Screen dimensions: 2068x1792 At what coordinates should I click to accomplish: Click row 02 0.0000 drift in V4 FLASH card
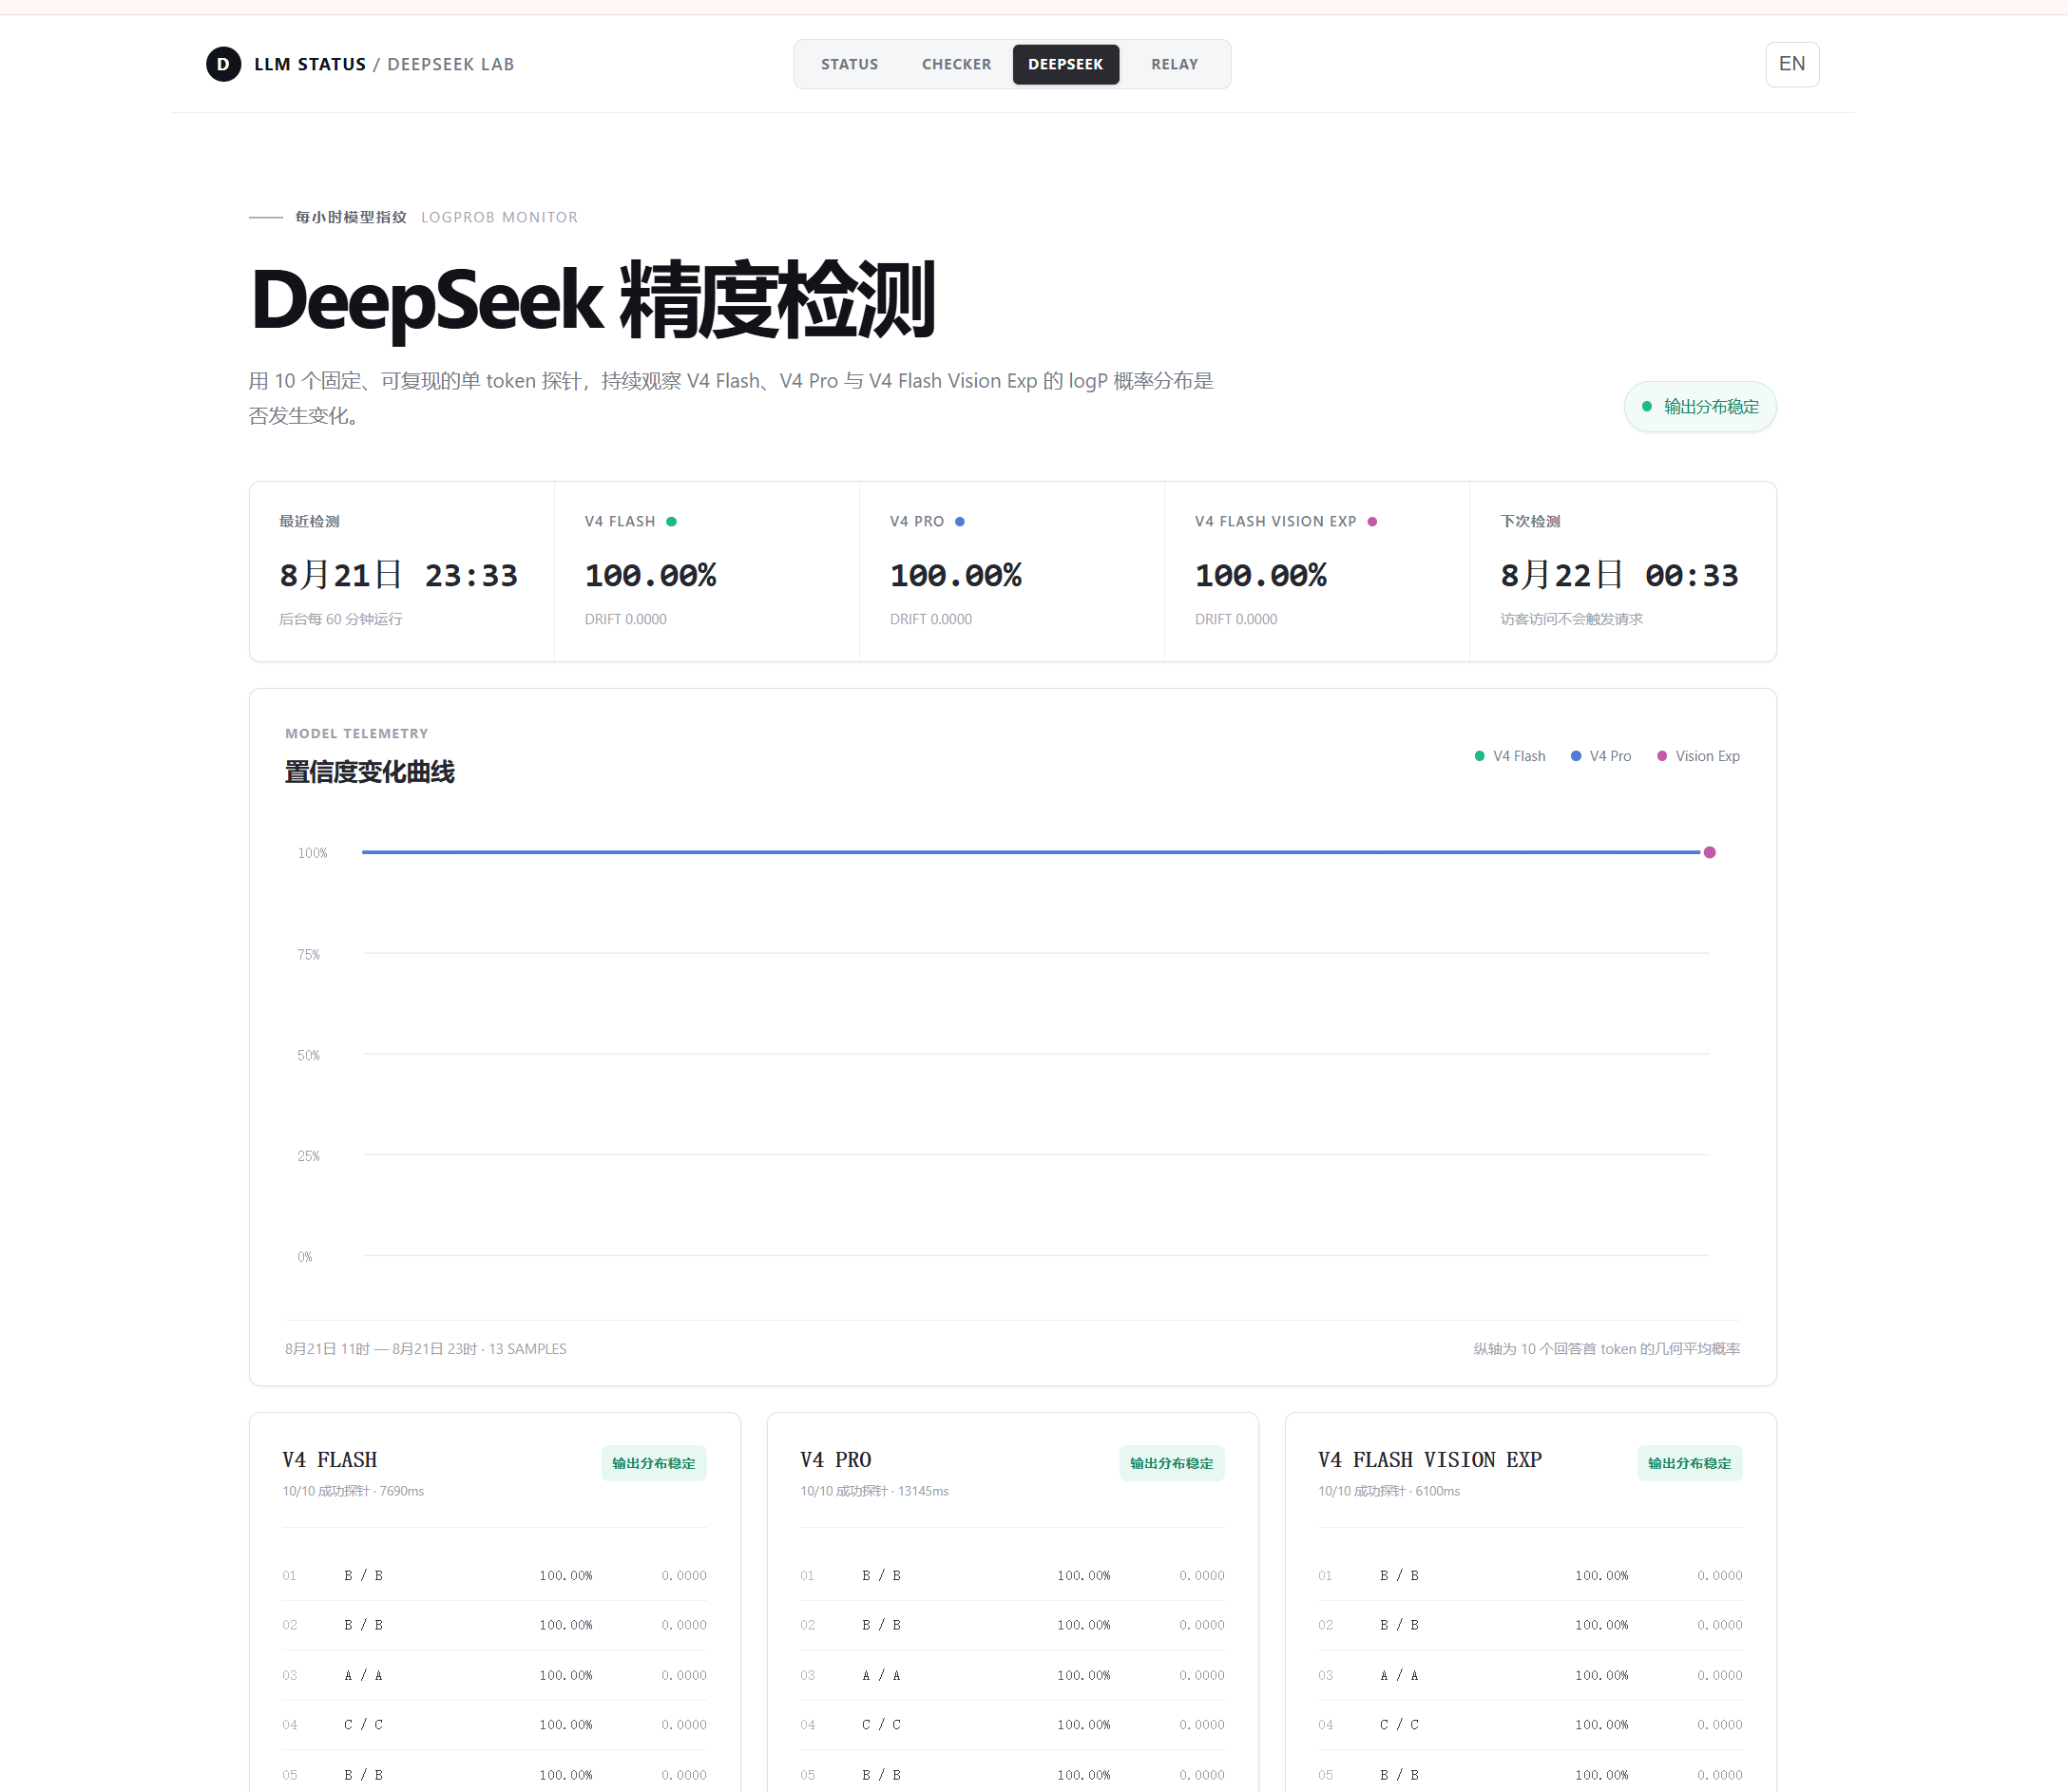[x=684, y=1625]
